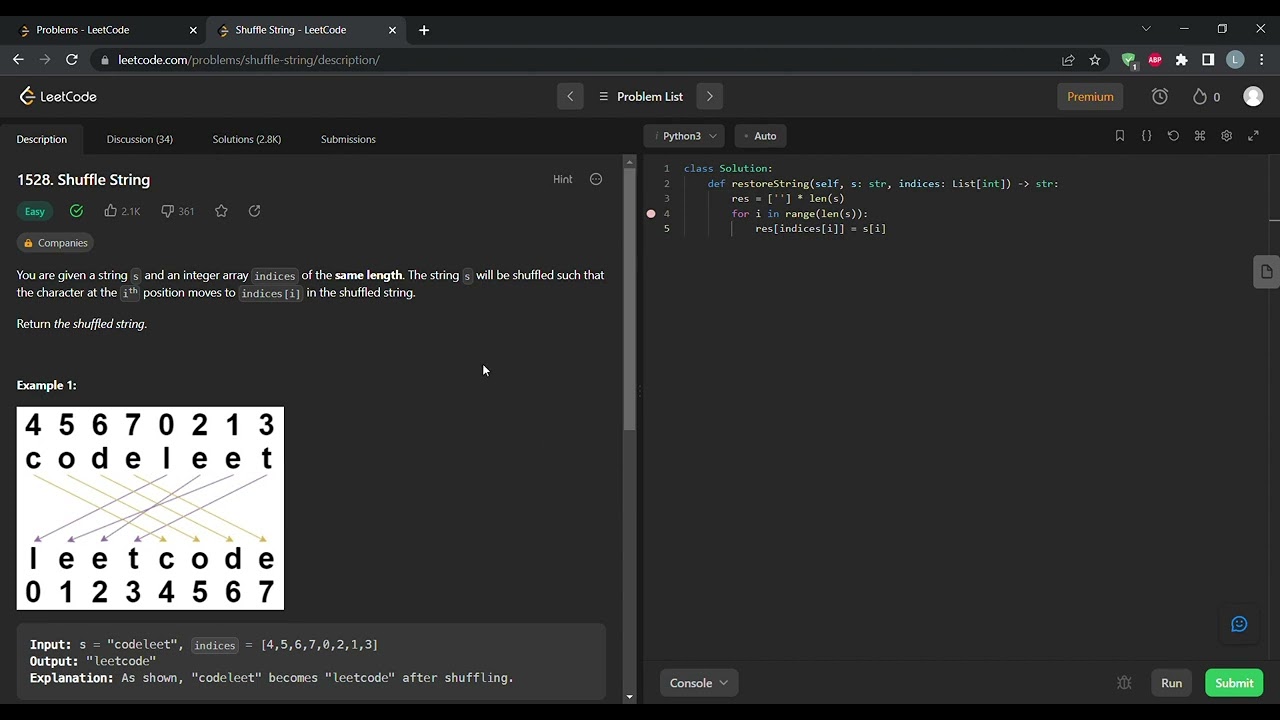
Task: Open Problem List panel
Action: (641, 96)
